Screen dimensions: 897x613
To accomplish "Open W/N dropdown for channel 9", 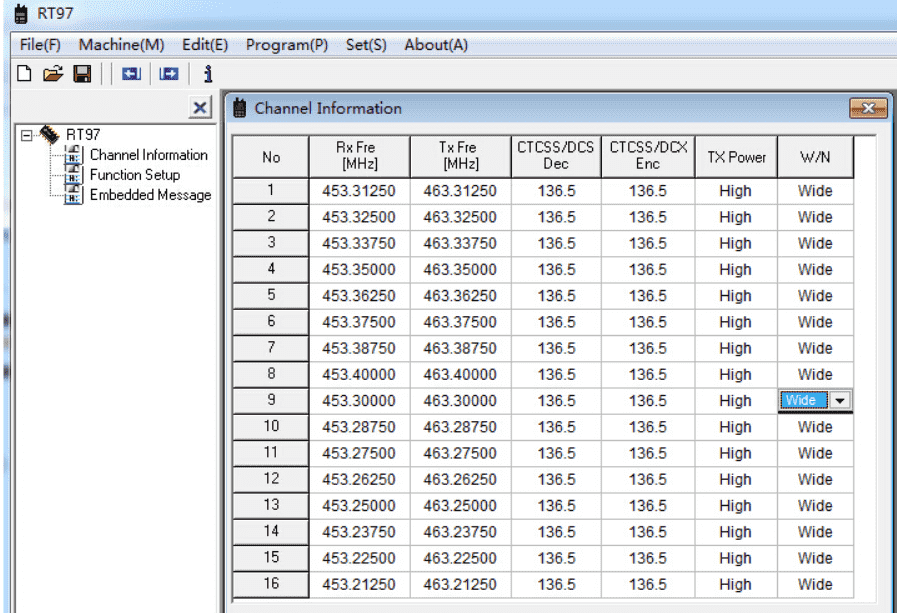I will [840, 401].
